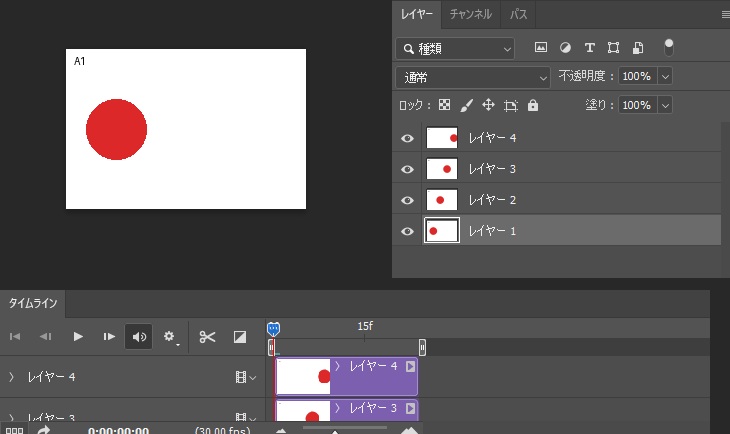Split clip at playhead with scissors

(x=207, y=336)
